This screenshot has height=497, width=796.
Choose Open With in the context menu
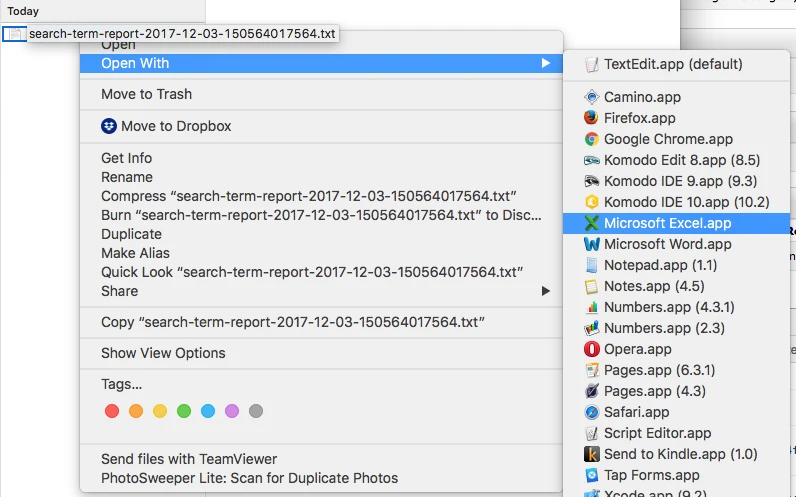point(321,63)
